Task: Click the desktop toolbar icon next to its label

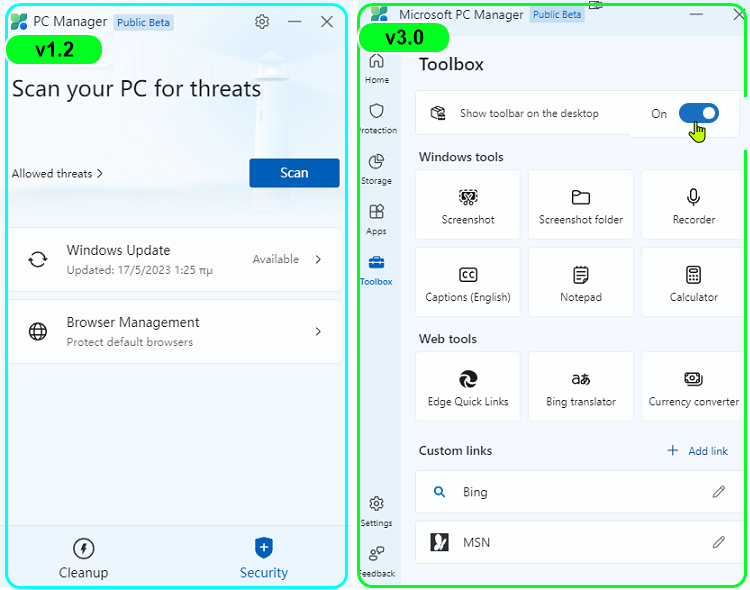Action: (438, 113)
